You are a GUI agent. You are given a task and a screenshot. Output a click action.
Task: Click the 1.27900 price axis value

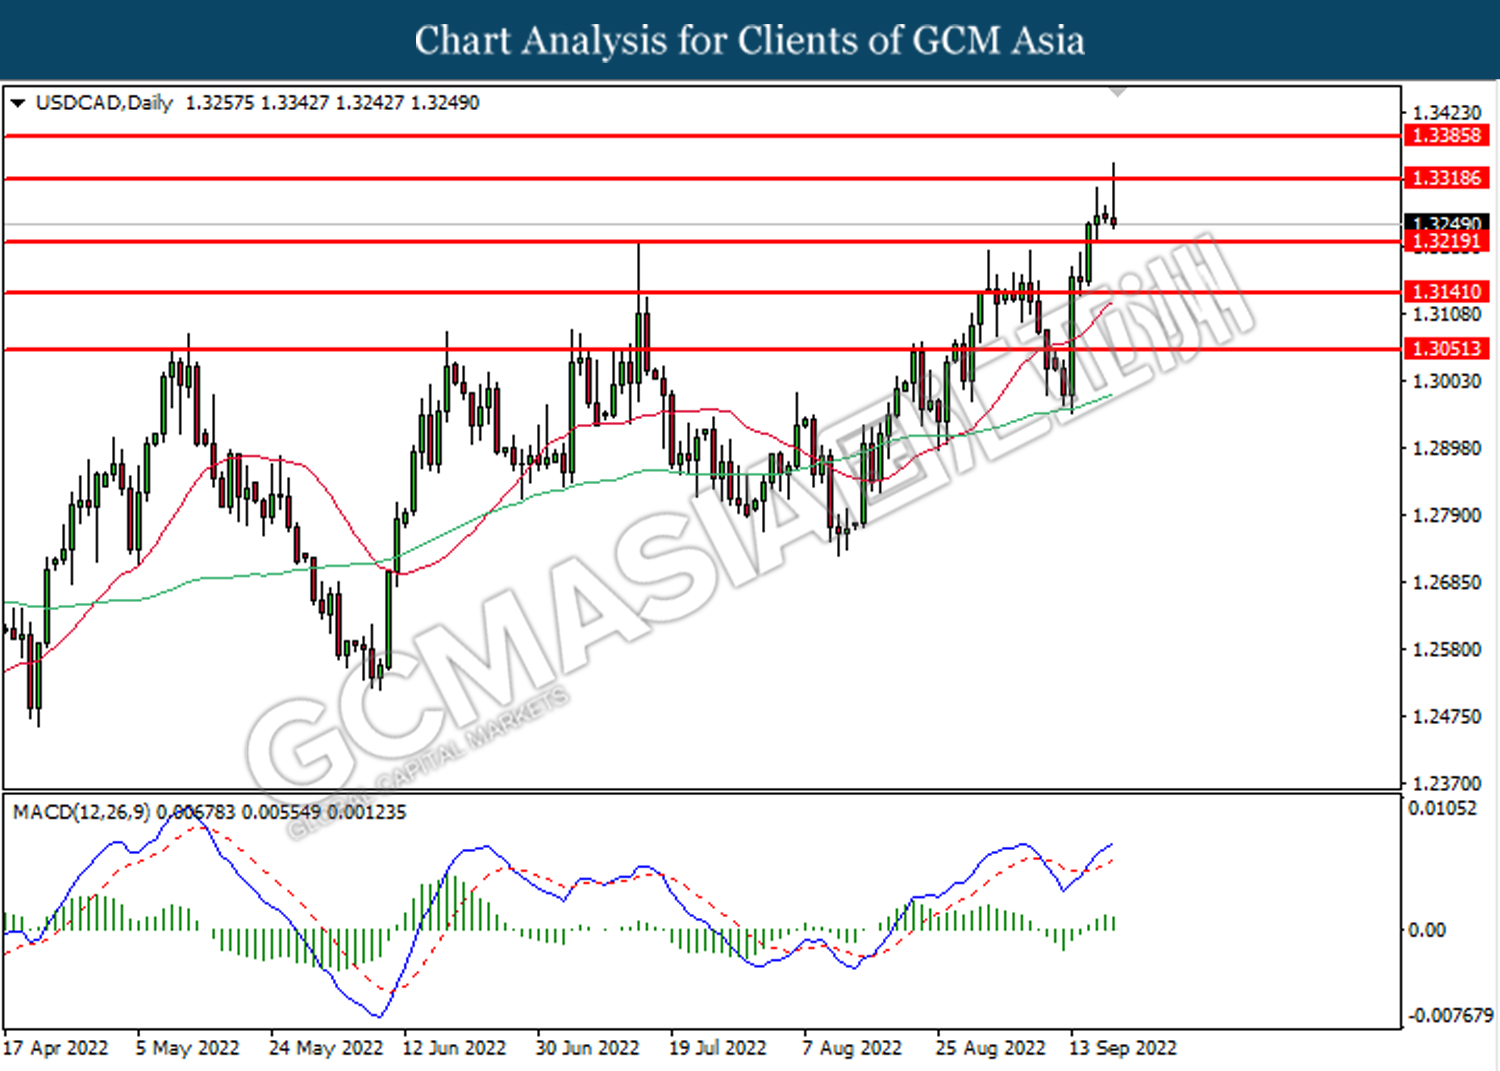pyautogui.click(x=1446, y=515)
